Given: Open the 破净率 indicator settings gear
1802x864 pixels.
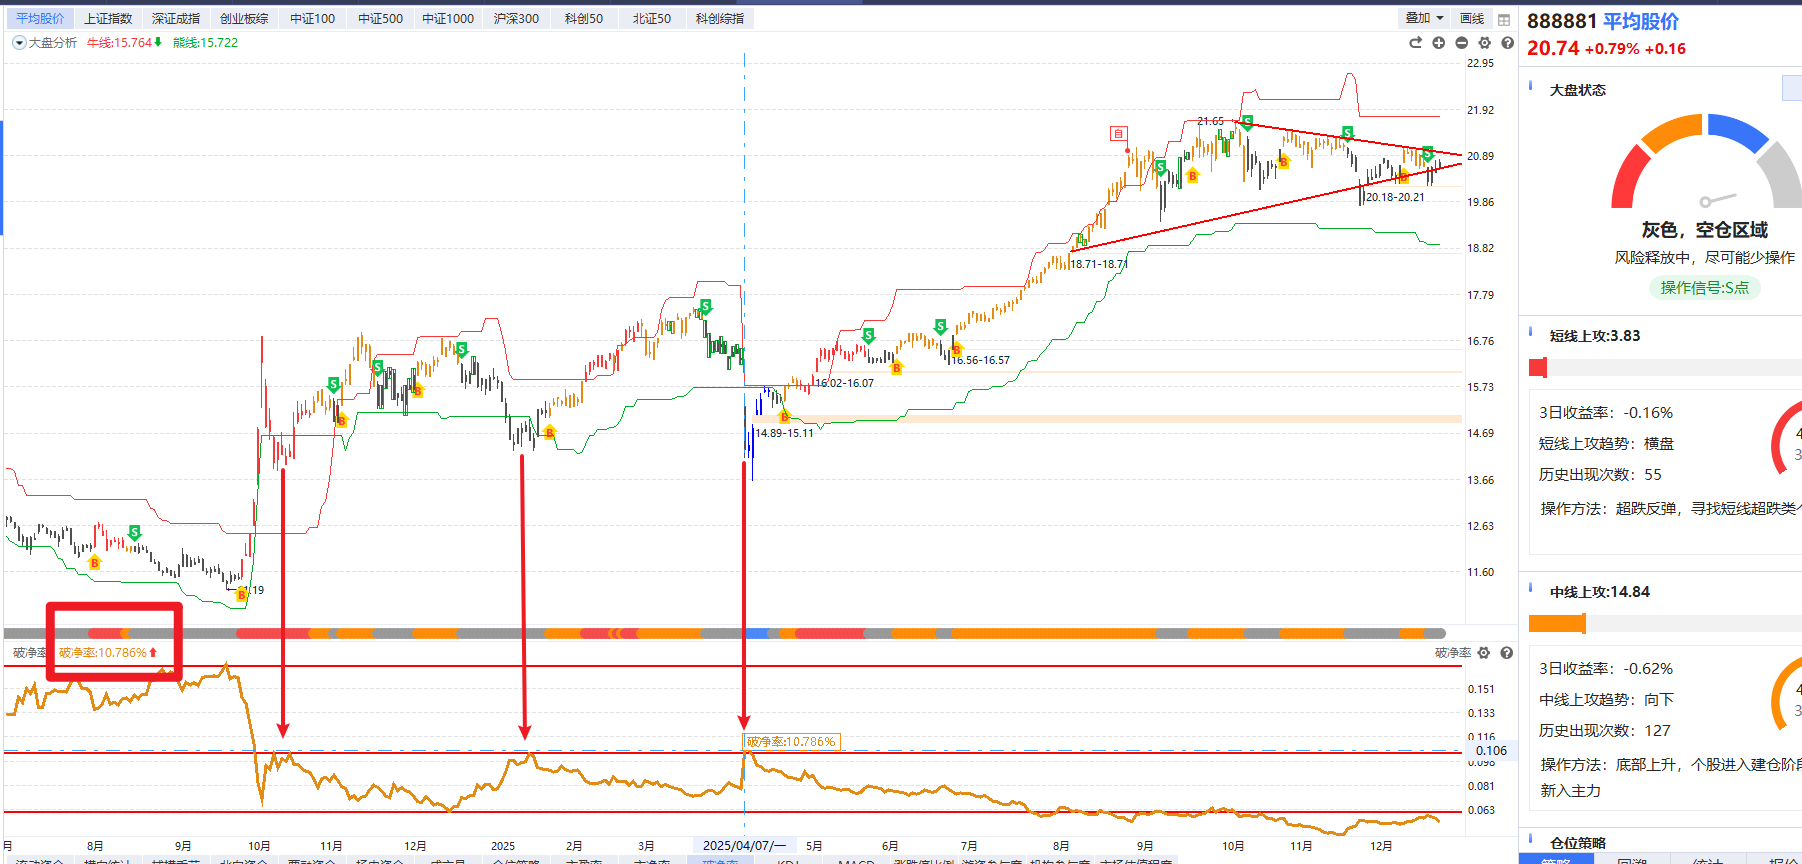Looking at the screenshot, I should pyautogui.click(x=1484, y=653).
